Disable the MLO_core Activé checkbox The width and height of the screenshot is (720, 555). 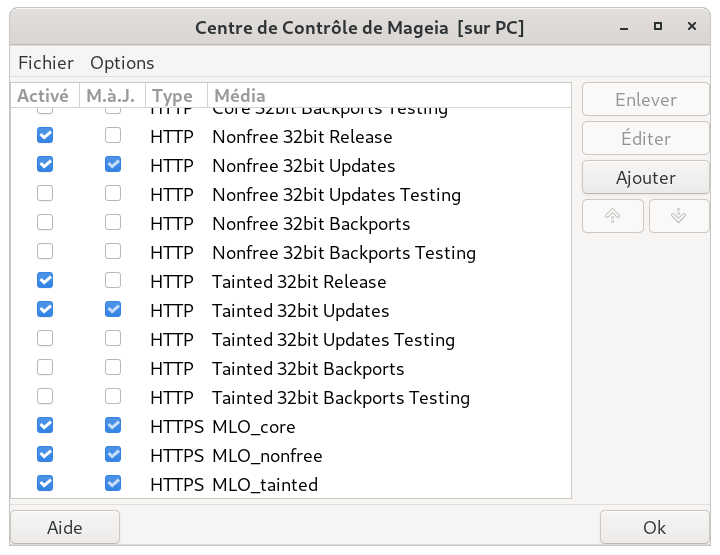coord(45,425)
